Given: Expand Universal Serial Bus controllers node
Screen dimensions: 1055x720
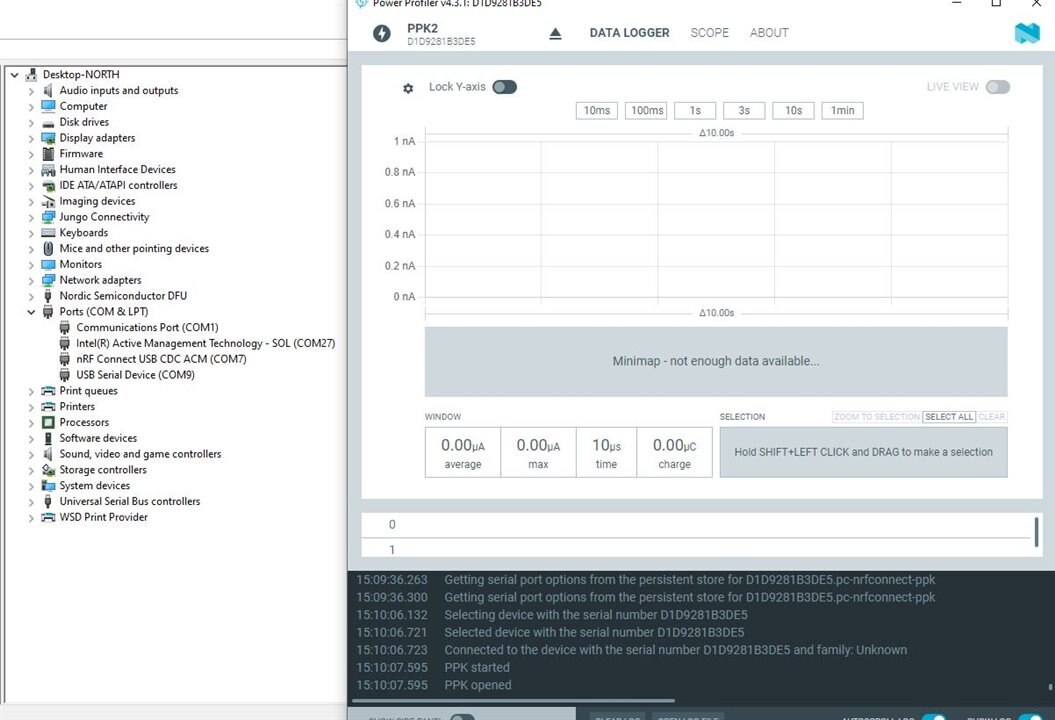Looking at the screenshot, I should pos(31,502).
